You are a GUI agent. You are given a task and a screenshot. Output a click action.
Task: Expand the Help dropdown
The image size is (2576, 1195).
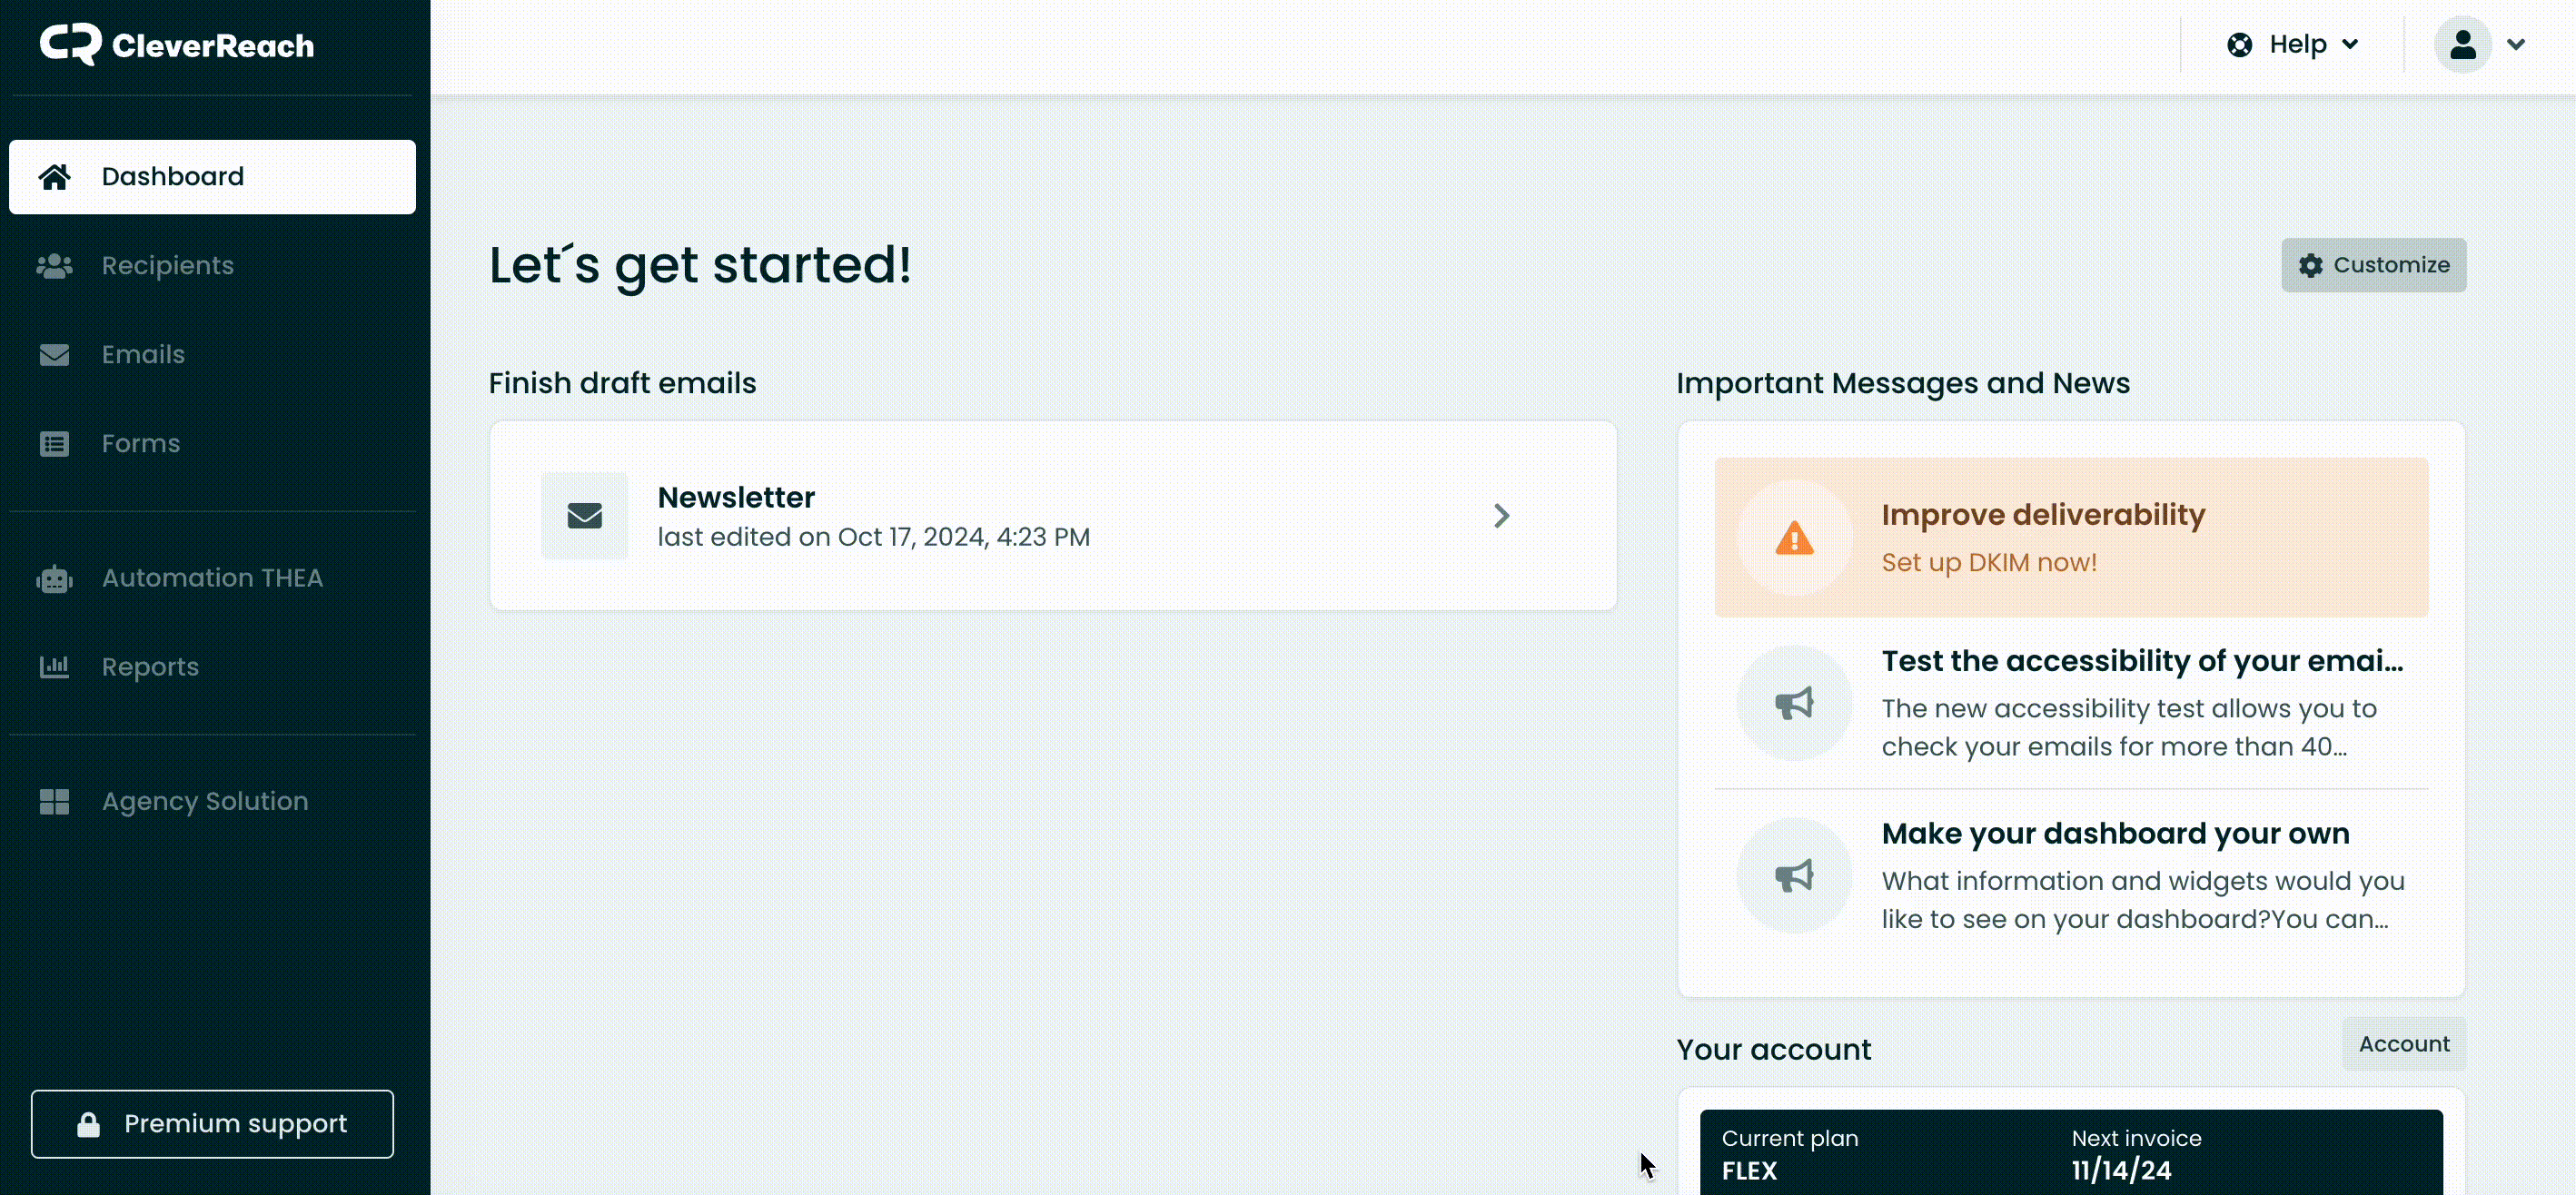point(2296,44)
